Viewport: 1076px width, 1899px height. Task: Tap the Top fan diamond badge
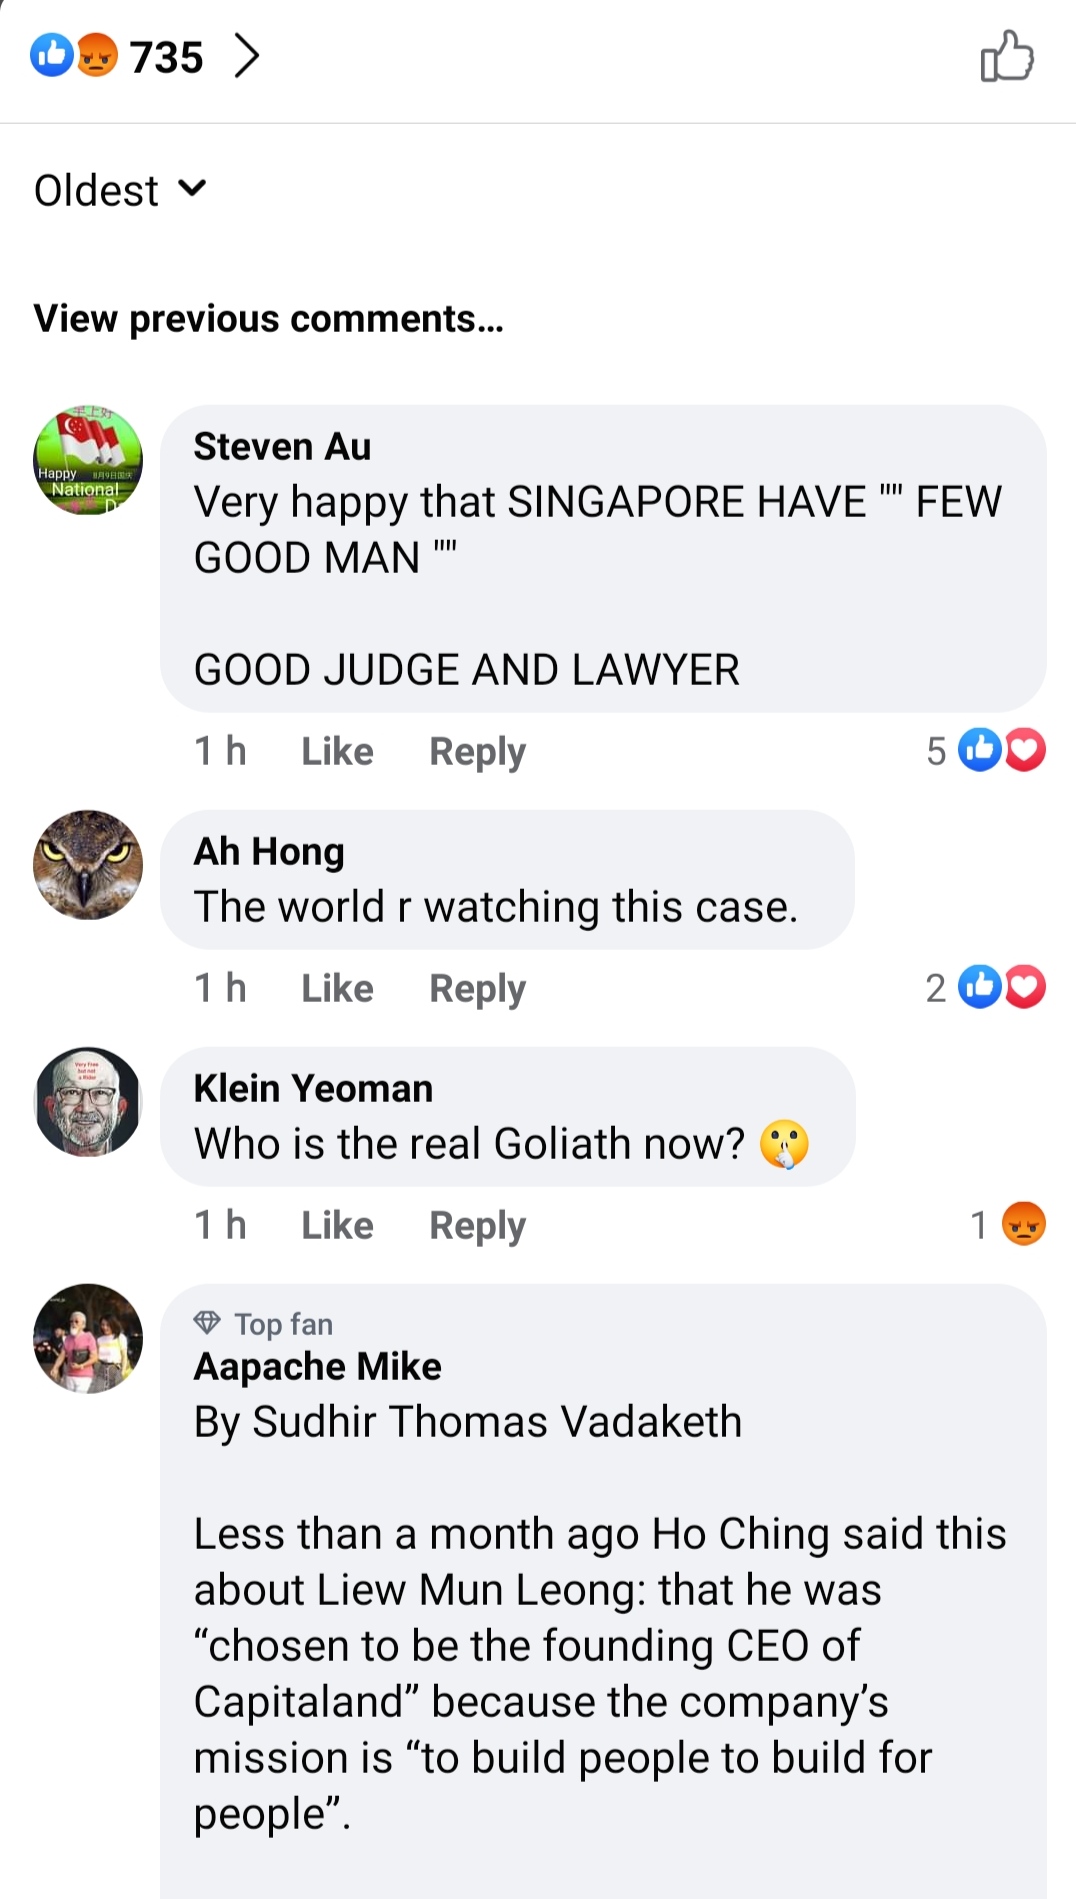coord(207,1324)
